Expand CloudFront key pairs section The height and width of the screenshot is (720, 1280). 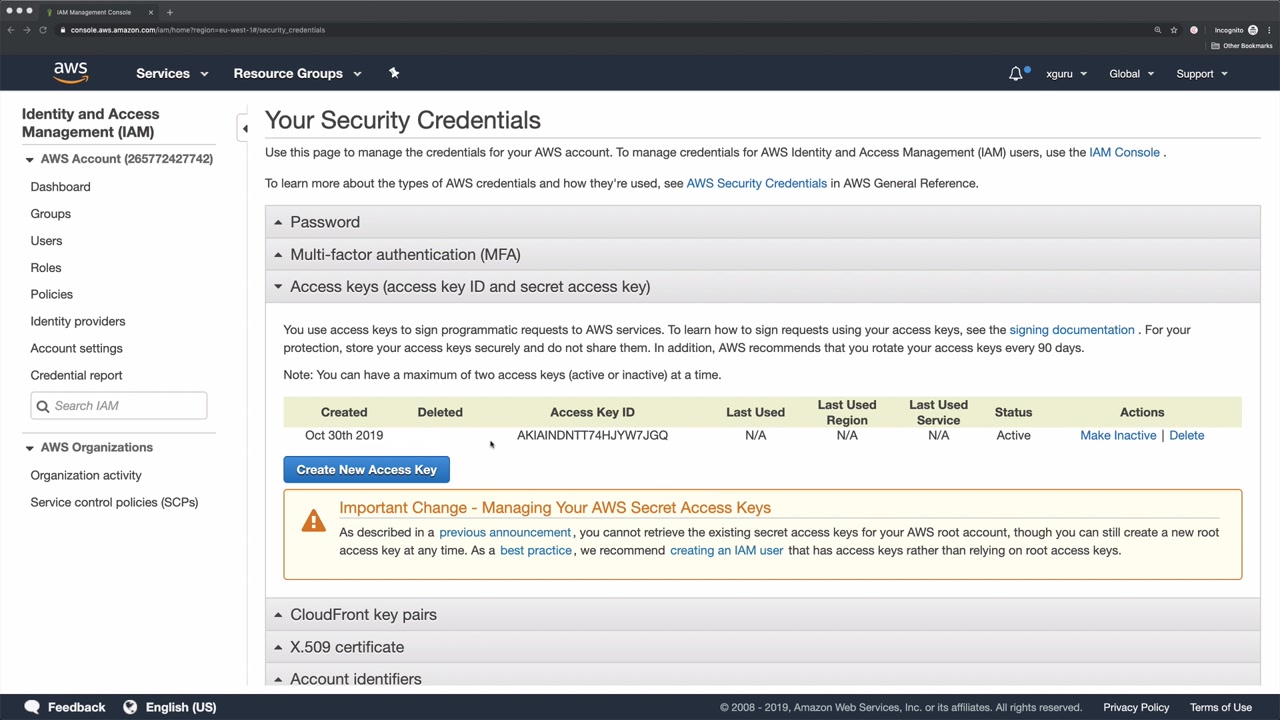point(362,614)
